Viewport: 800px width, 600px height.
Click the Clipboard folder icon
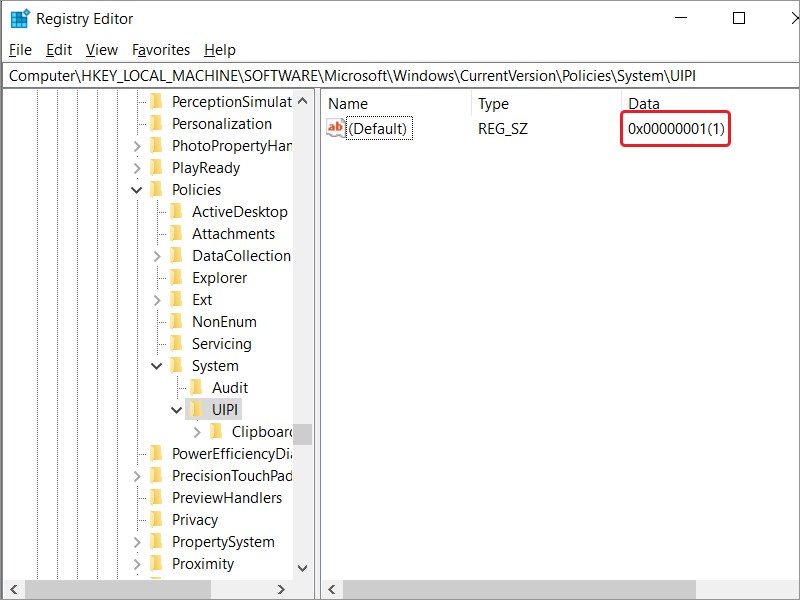216,431
